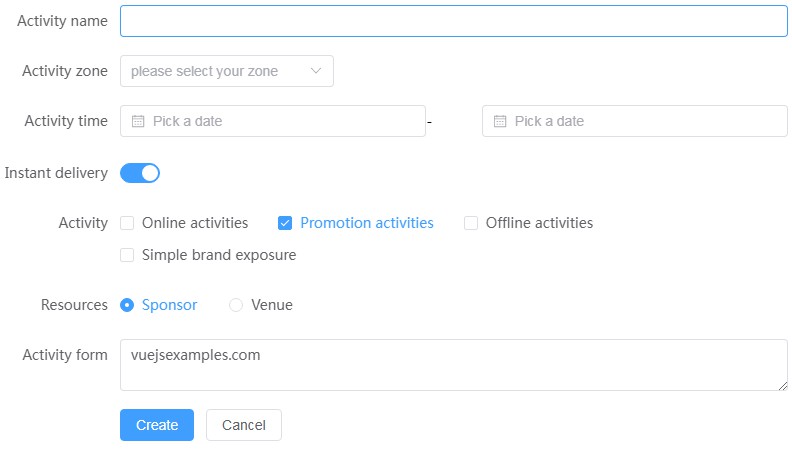Turn off the Instant delivery switch
The width and height of the screenshot is (792, 452).
point(140,173)
